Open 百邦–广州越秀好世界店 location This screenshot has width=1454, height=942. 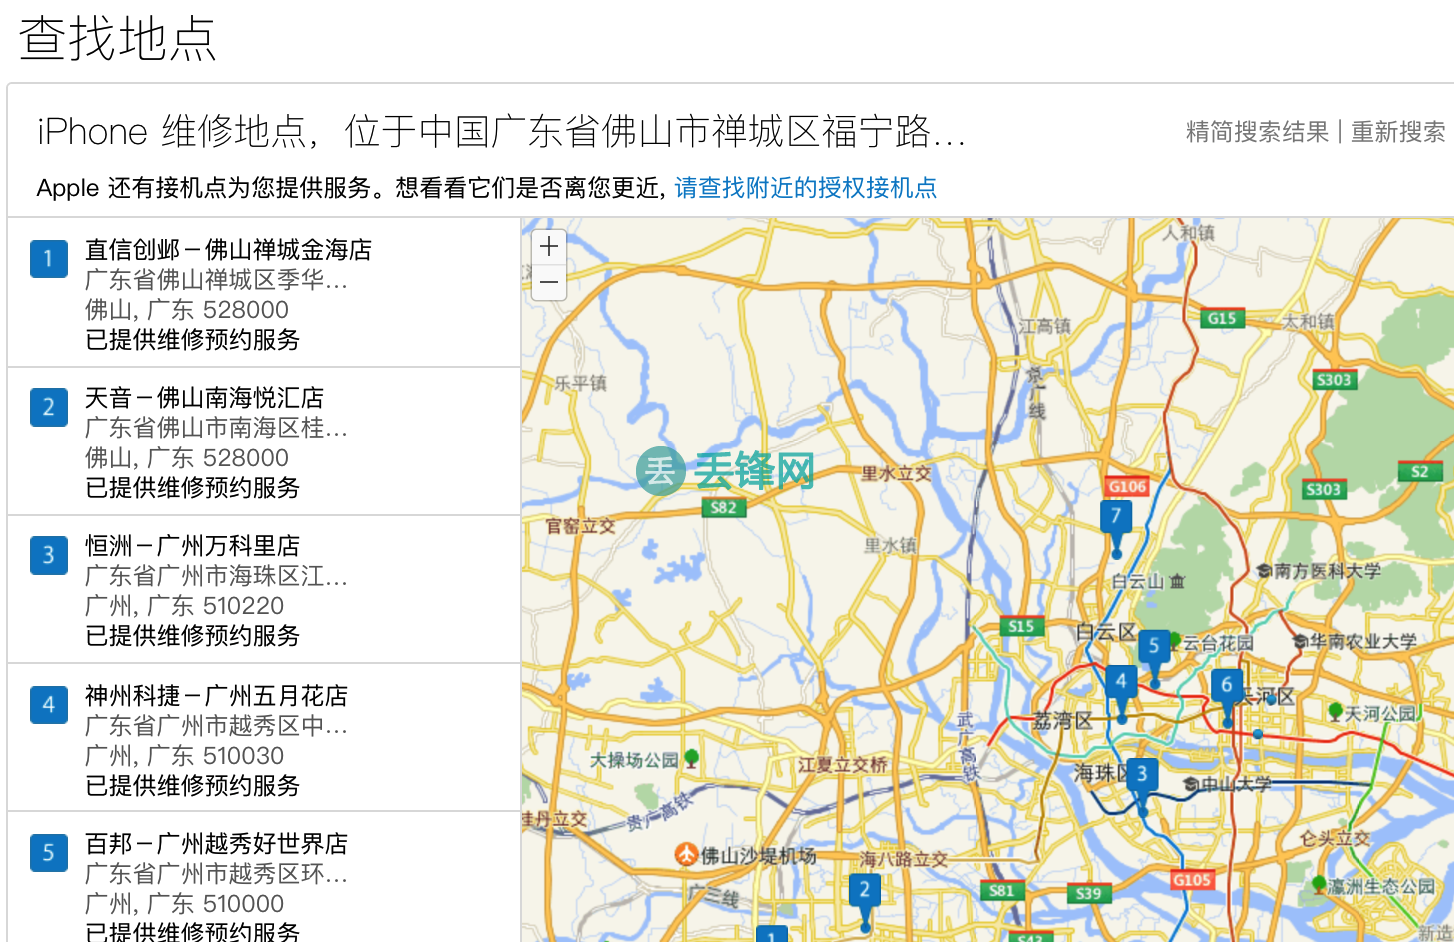[x=216, y=844]
